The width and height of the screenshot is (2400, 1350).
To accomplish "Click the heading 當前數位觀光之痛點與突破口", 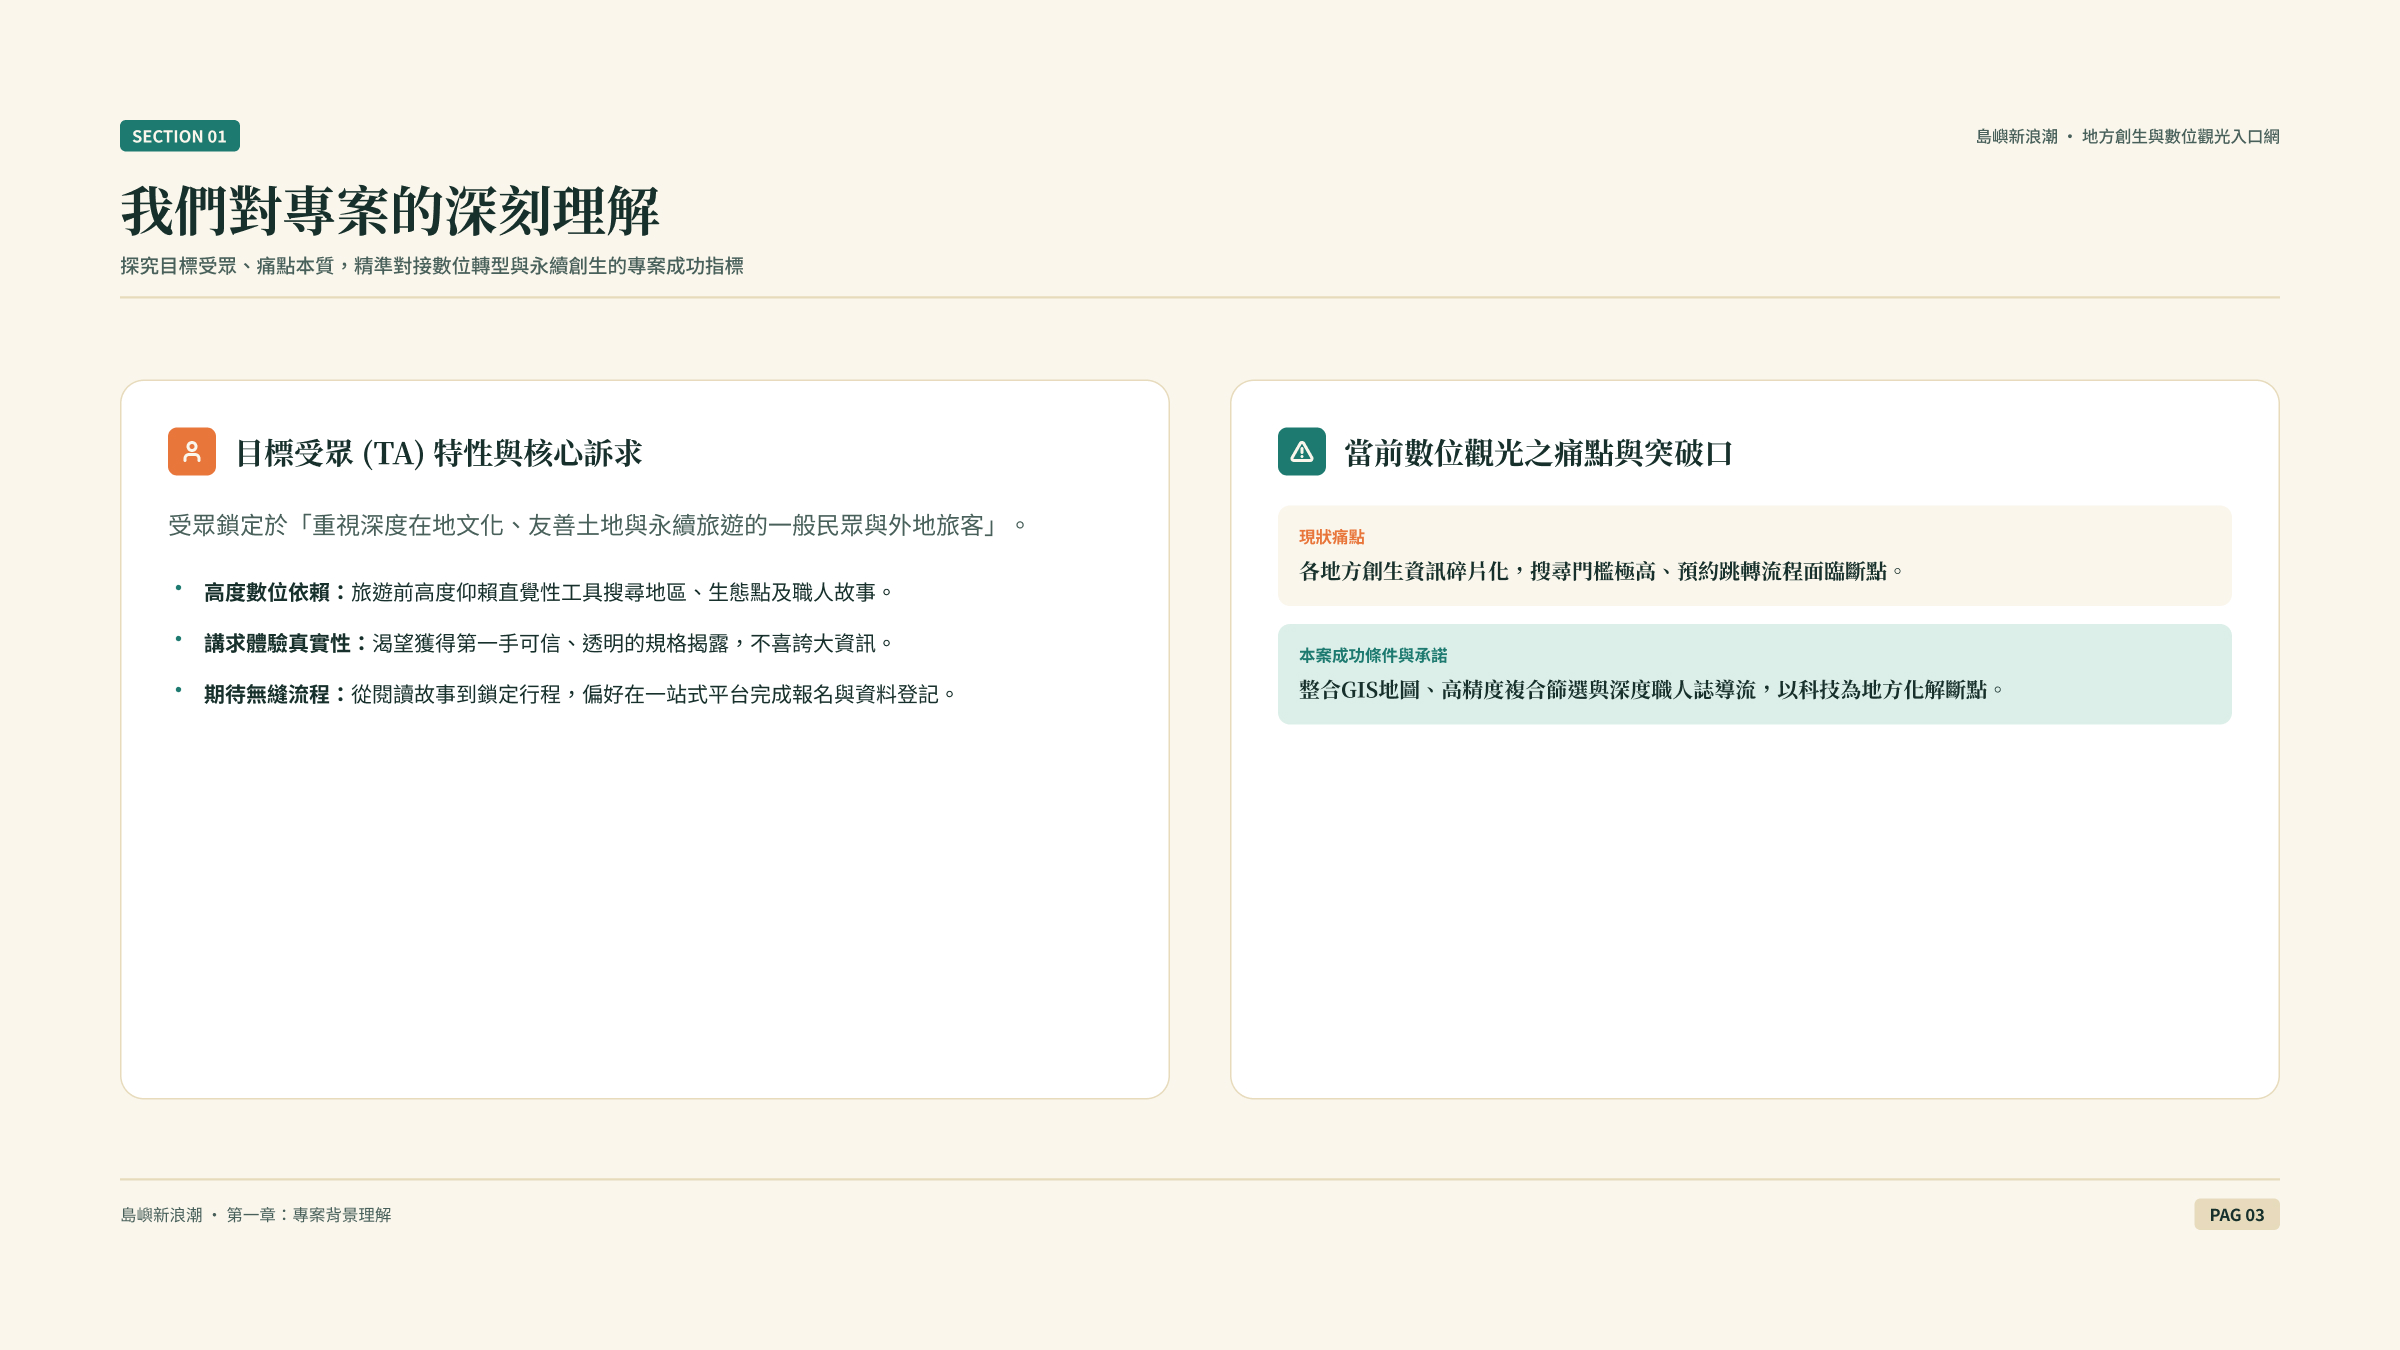I will (1538, 453).
